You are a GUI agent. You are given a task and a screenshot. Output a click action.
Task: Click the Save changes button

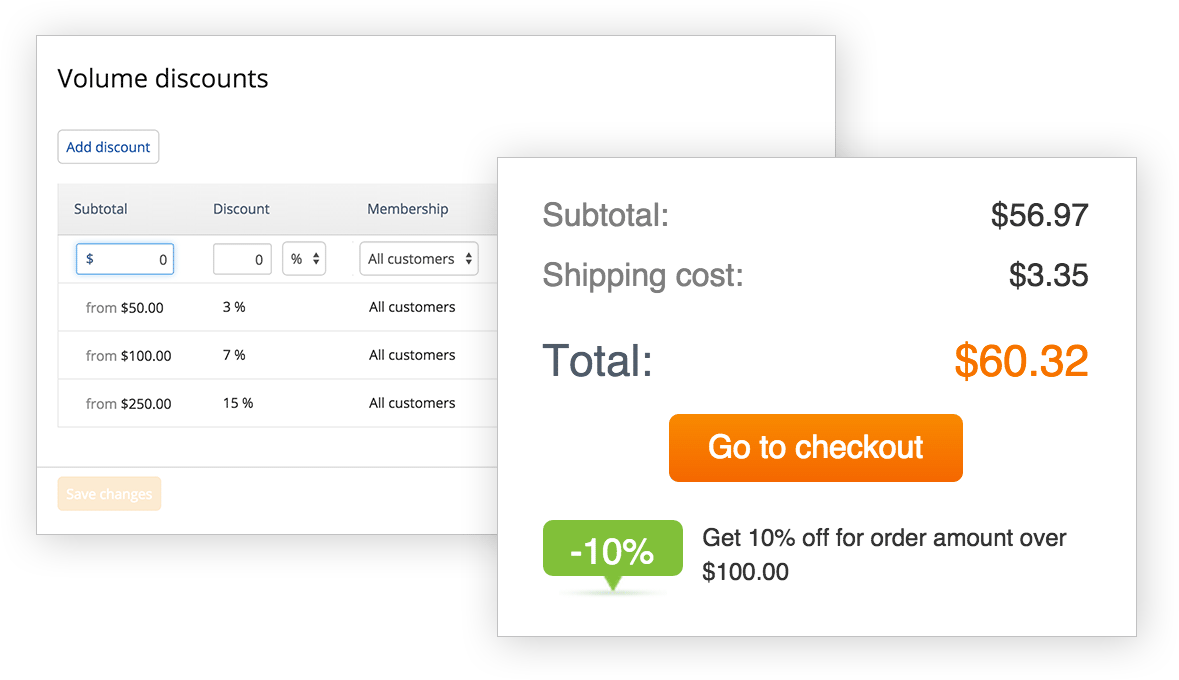(109, 494)
